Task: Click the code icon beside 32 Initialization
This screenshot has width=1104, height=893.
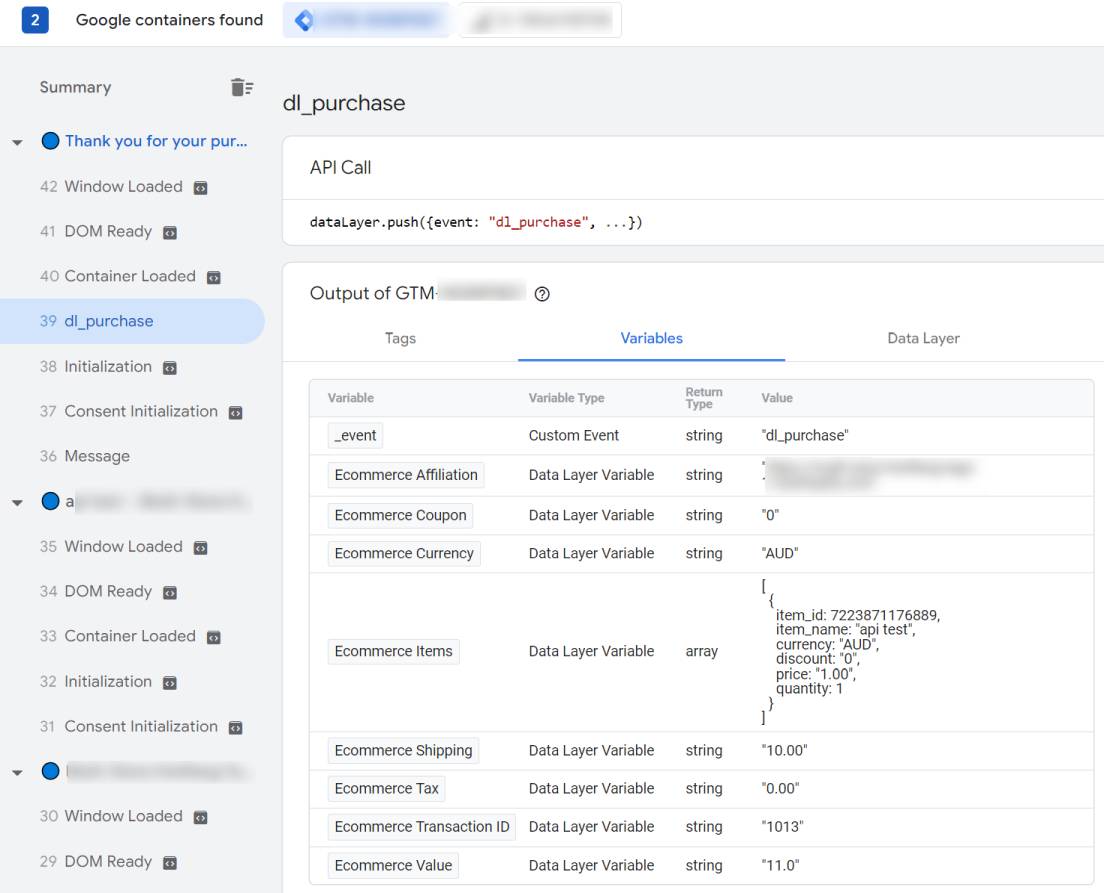Action: [x=170, y=683]
